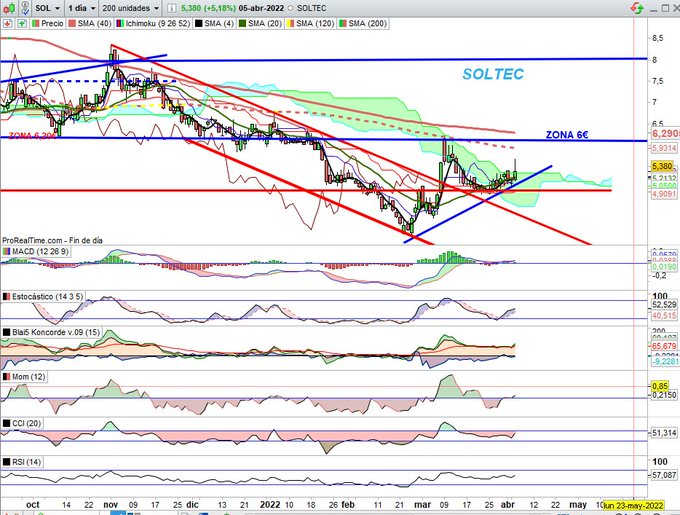The width and height of the screenshot is (680, 515).
Task: Select the red 'ZONA 6,20€' annotation
Action: (32, 136)
